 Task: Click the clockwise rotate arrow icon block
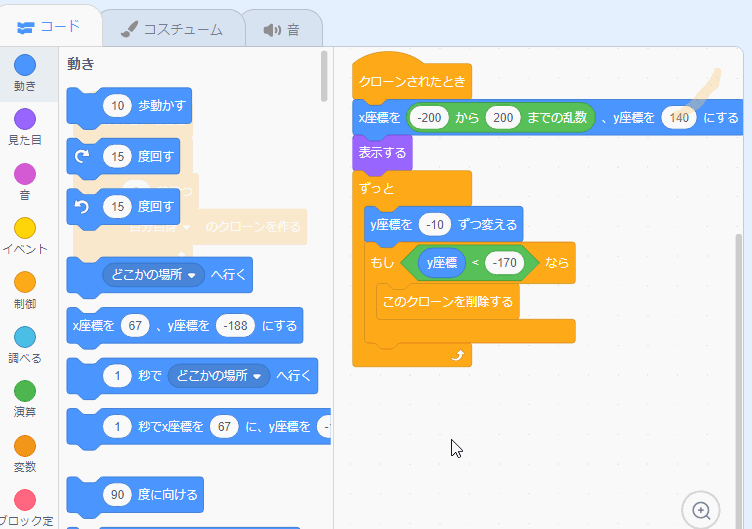pos(82,156)
